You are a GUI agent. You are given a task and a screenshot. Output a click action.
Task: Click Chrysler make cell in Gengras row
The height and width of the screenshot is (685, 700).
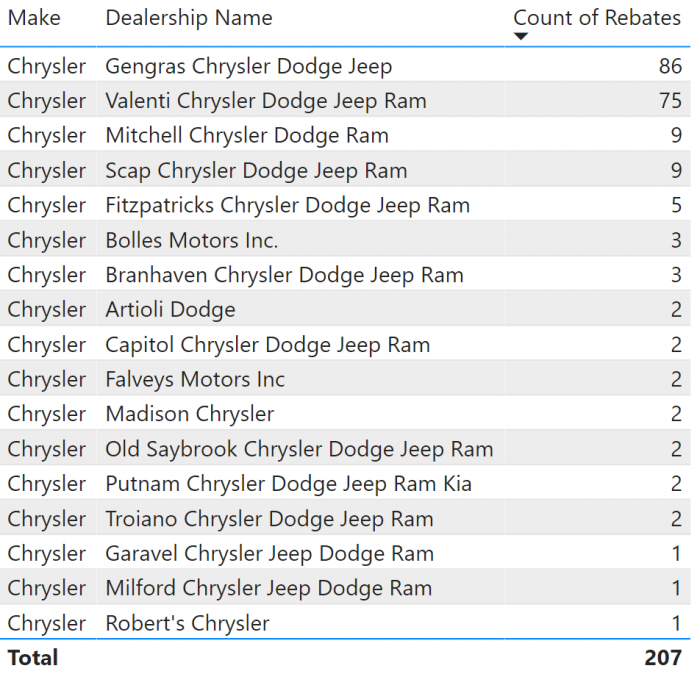[46, 66]
